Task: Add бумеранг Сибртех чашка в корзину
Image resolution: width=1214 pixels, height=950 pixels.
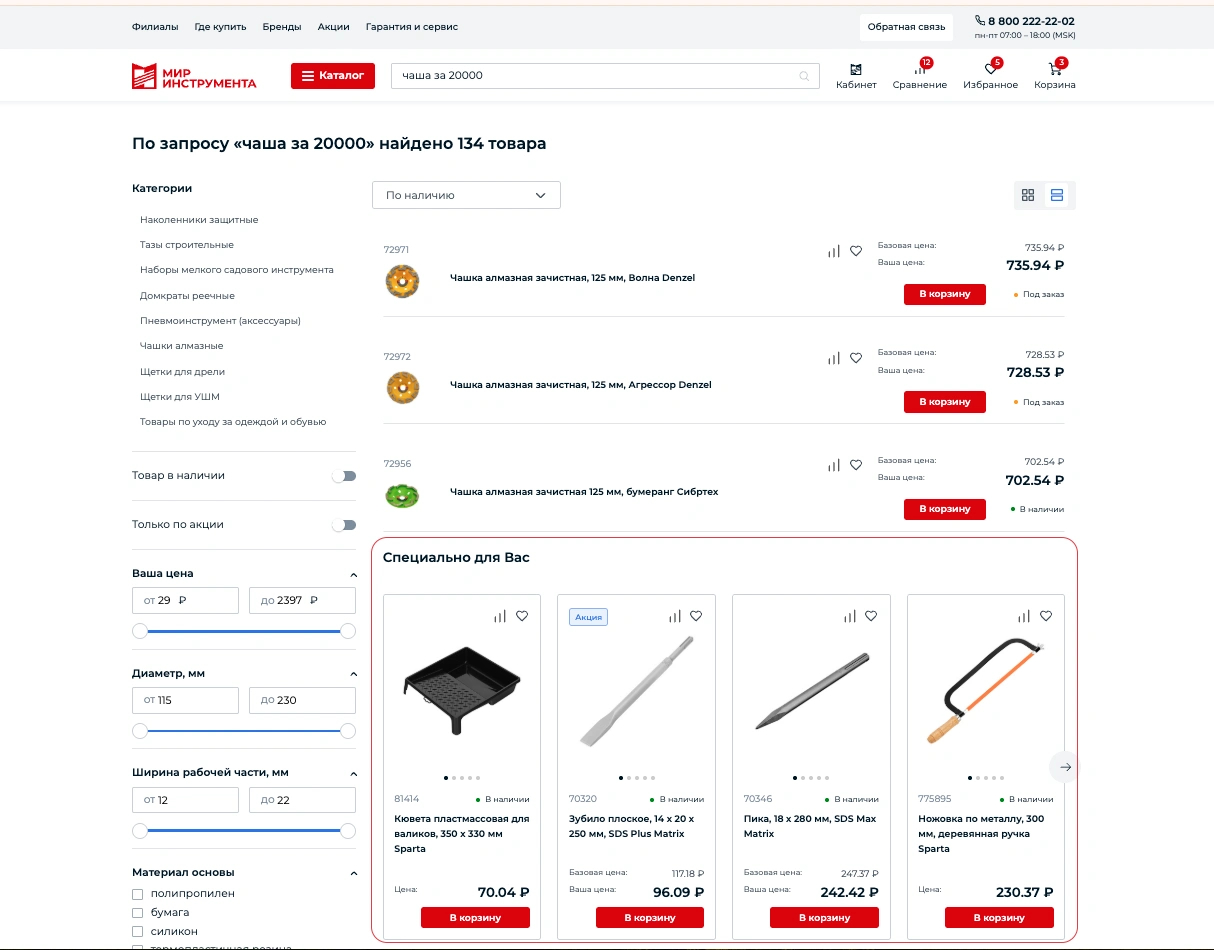Action: click(945, 509)
